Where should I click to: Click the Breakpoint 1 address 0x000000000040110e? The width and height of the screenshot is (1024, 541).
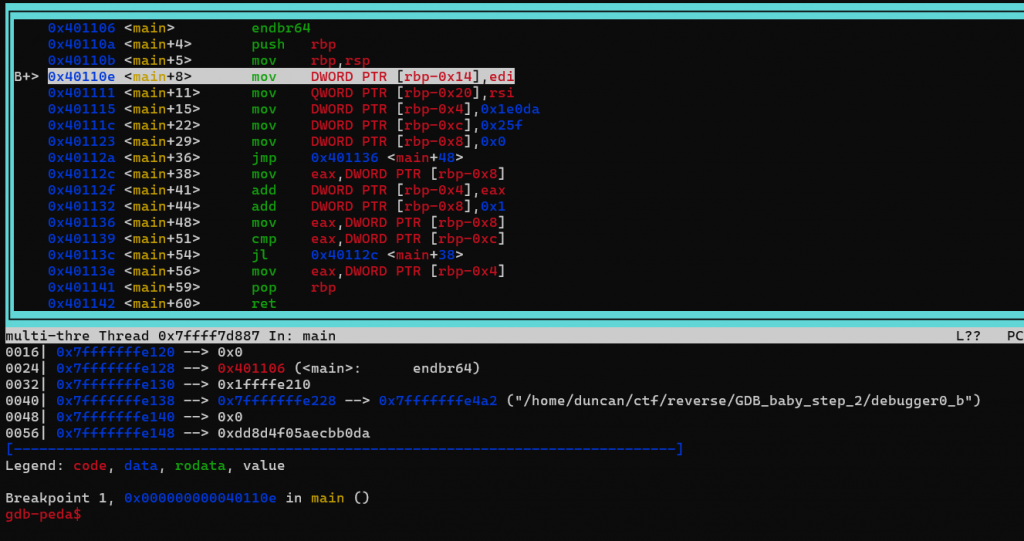tap(200, 498)
